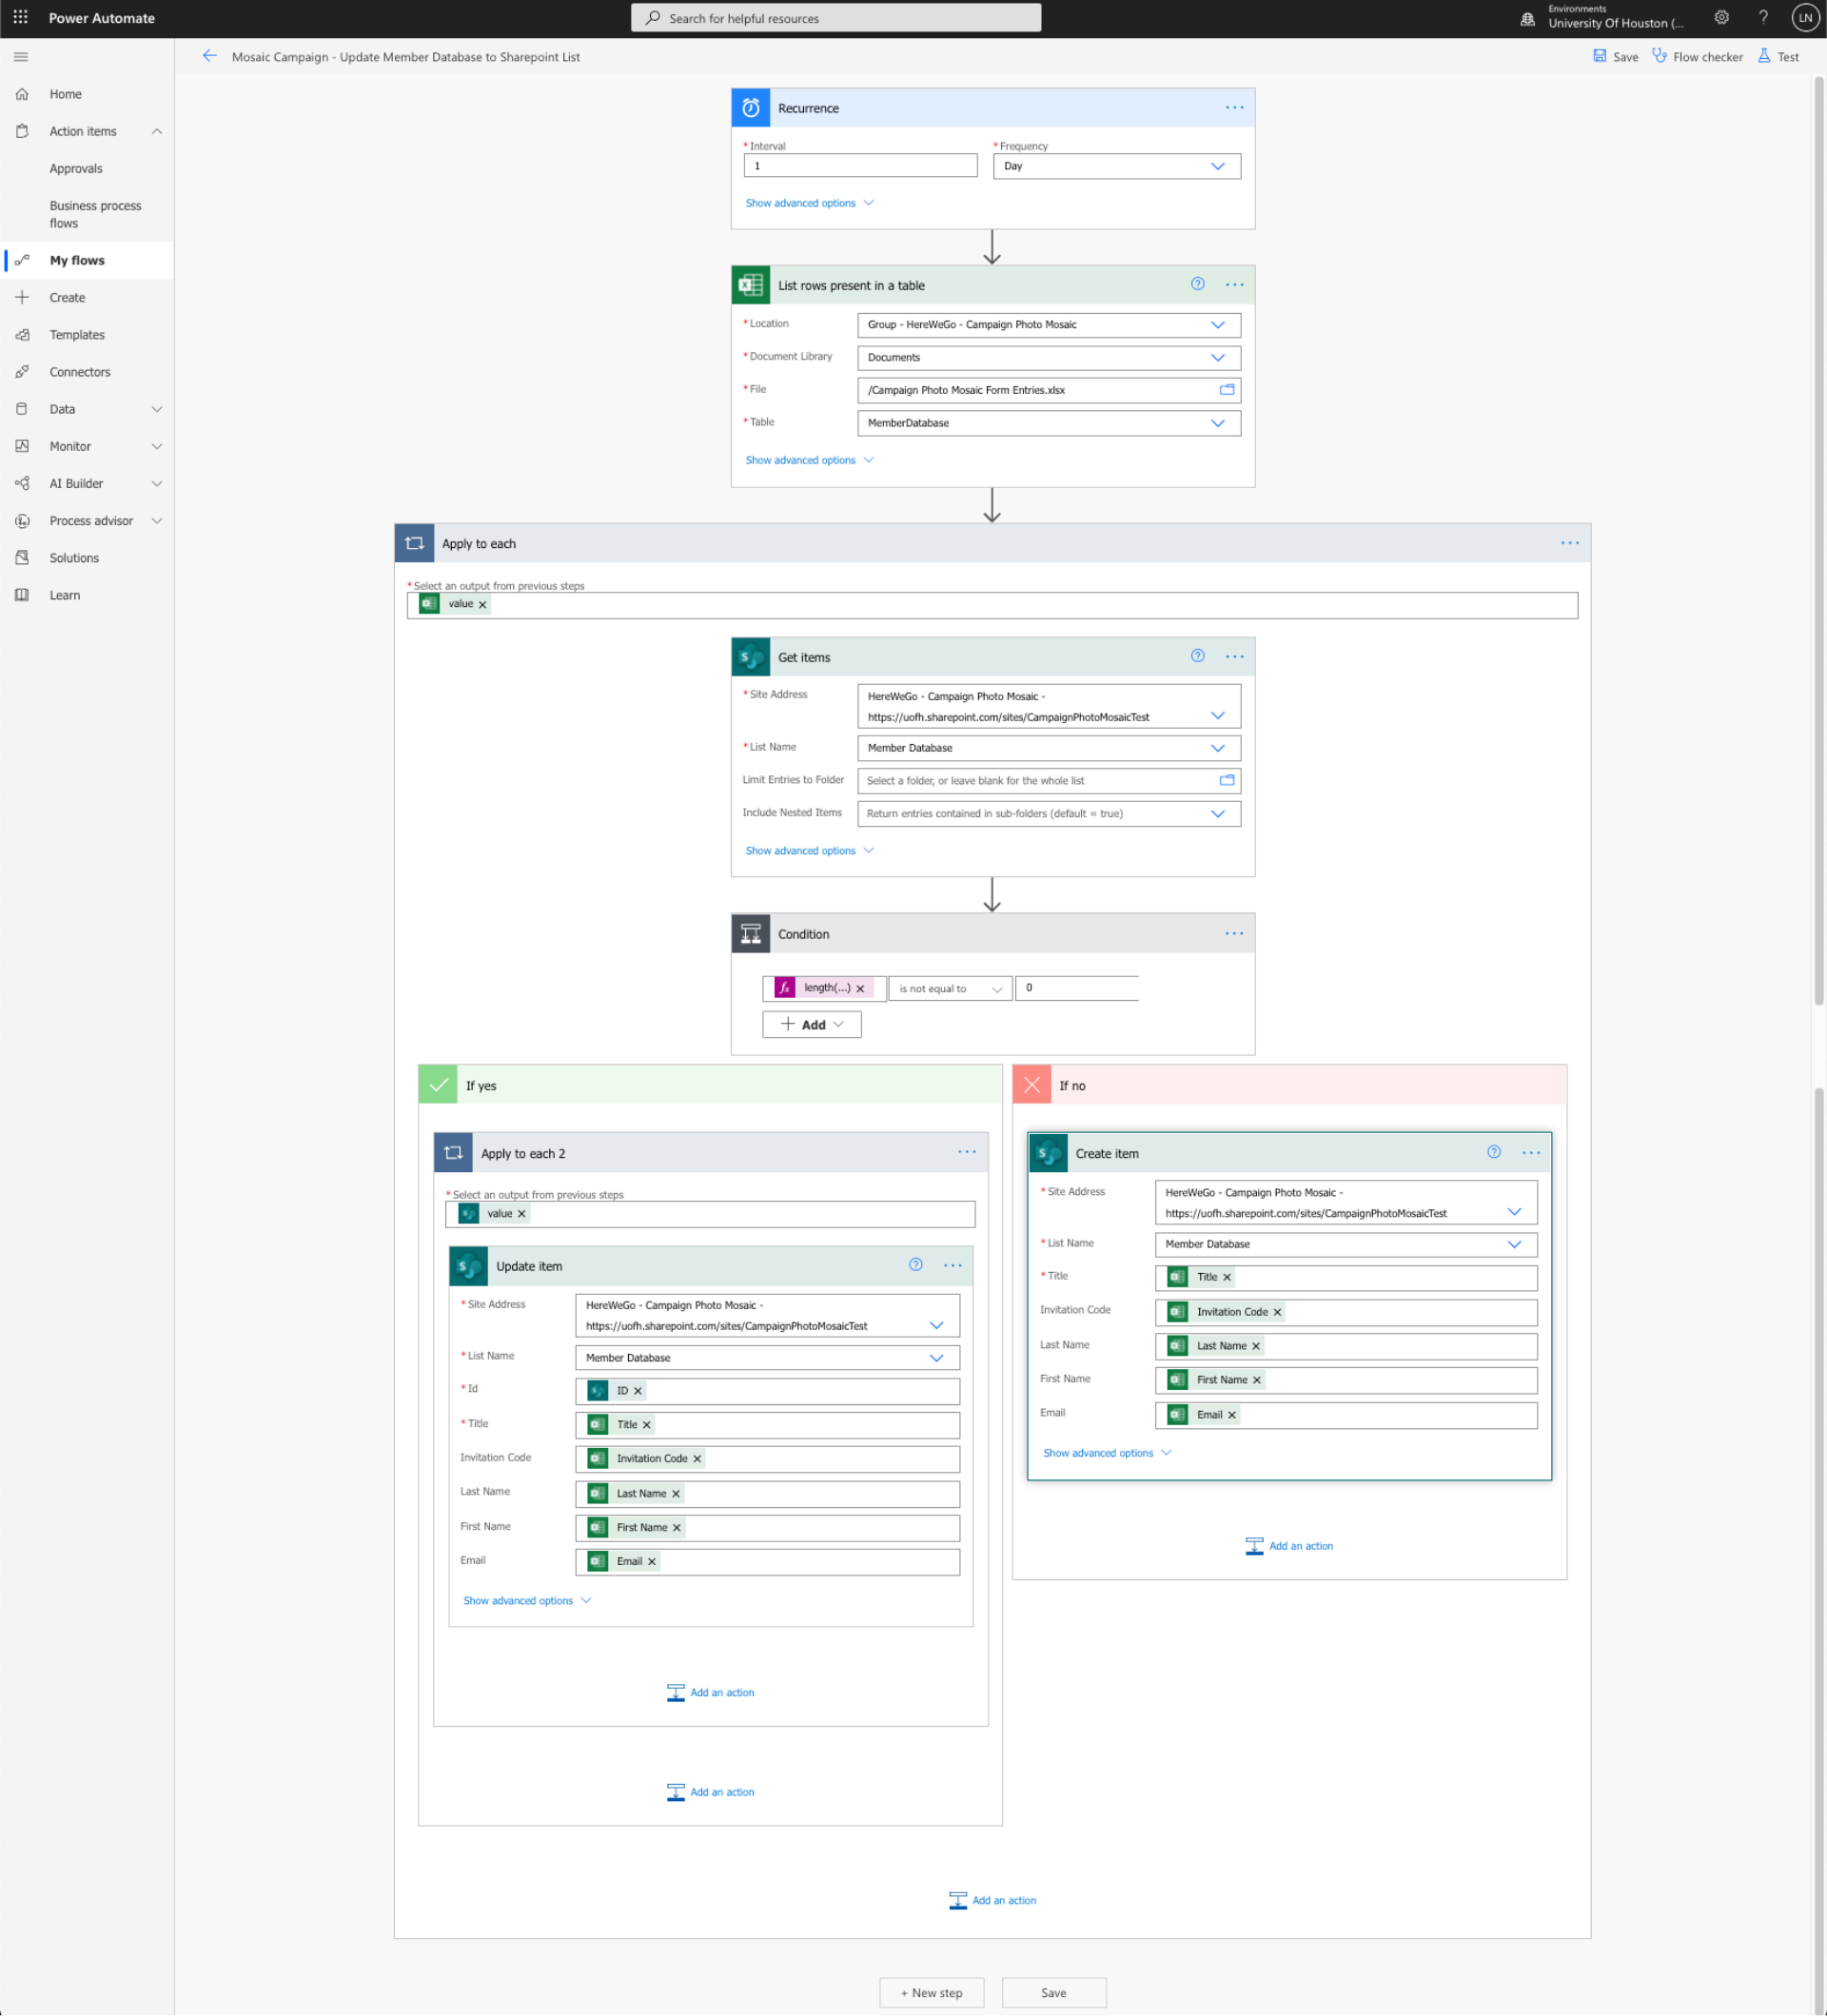Click the Condition step icon
Screen dimensions: 1827x2016
tap(751, 933)
